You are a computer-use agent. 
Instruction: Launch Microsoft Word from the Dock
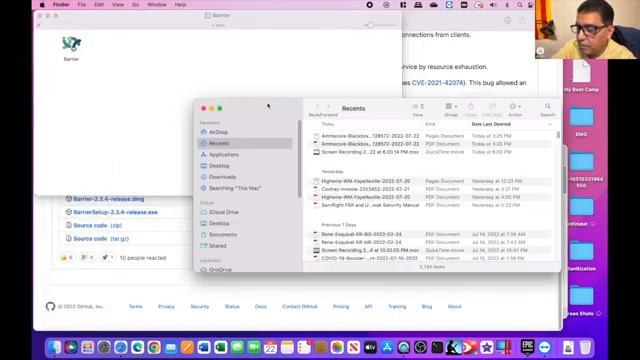click(x=204, y=347)
